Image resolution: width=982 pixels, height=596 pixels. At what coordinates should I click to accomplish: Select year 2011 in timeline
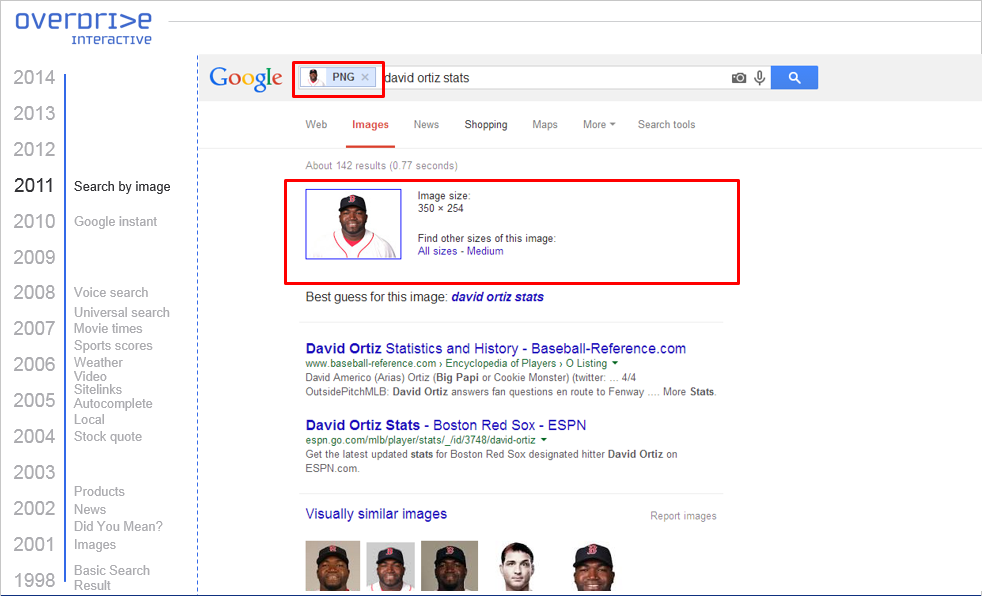34,185
